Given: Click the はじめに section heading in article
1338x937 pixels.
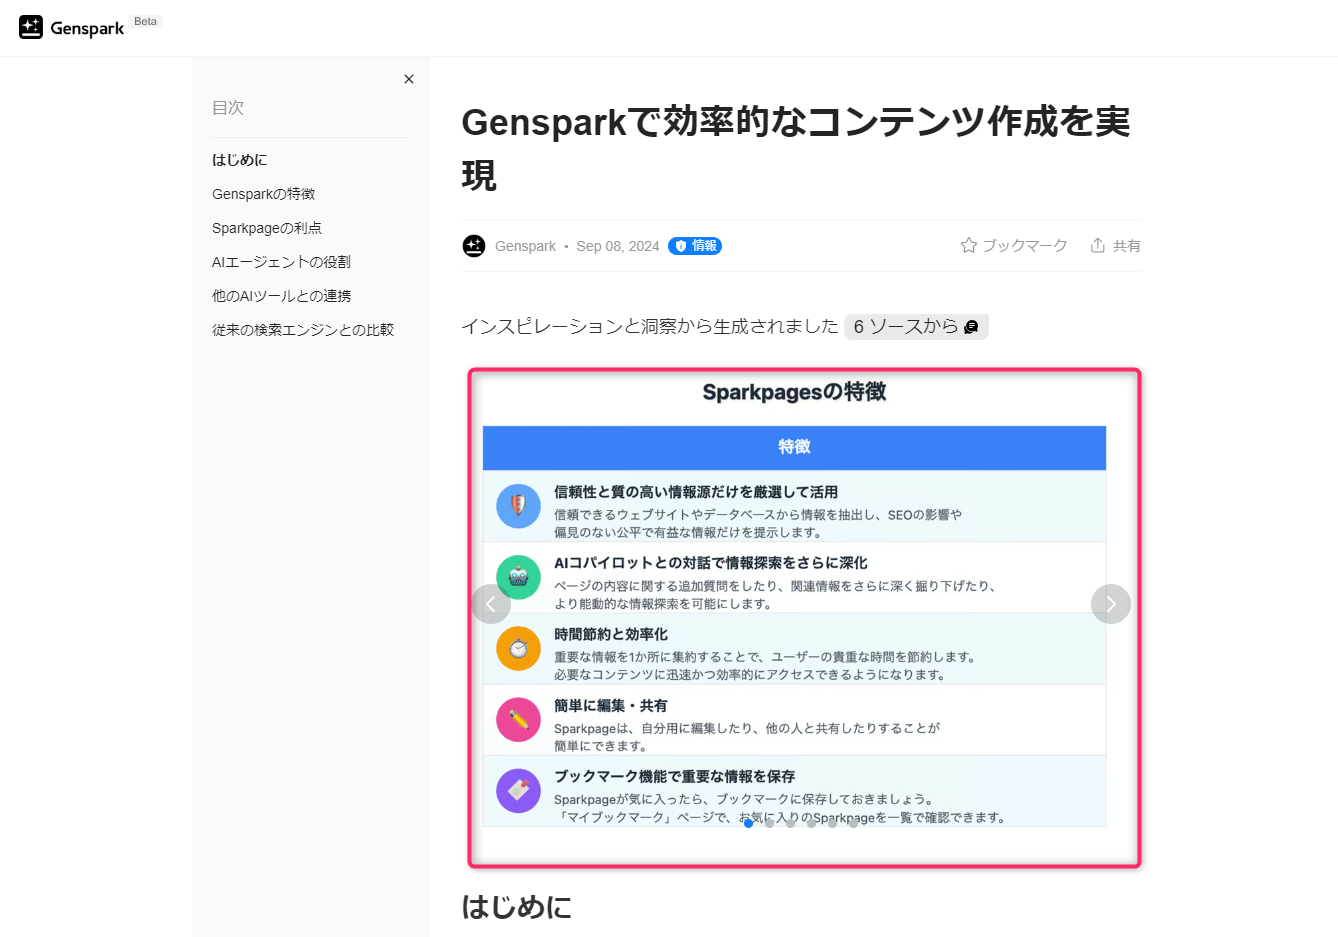Looking at the screenshot, I should pyautogui.click(x=517, y=907).
